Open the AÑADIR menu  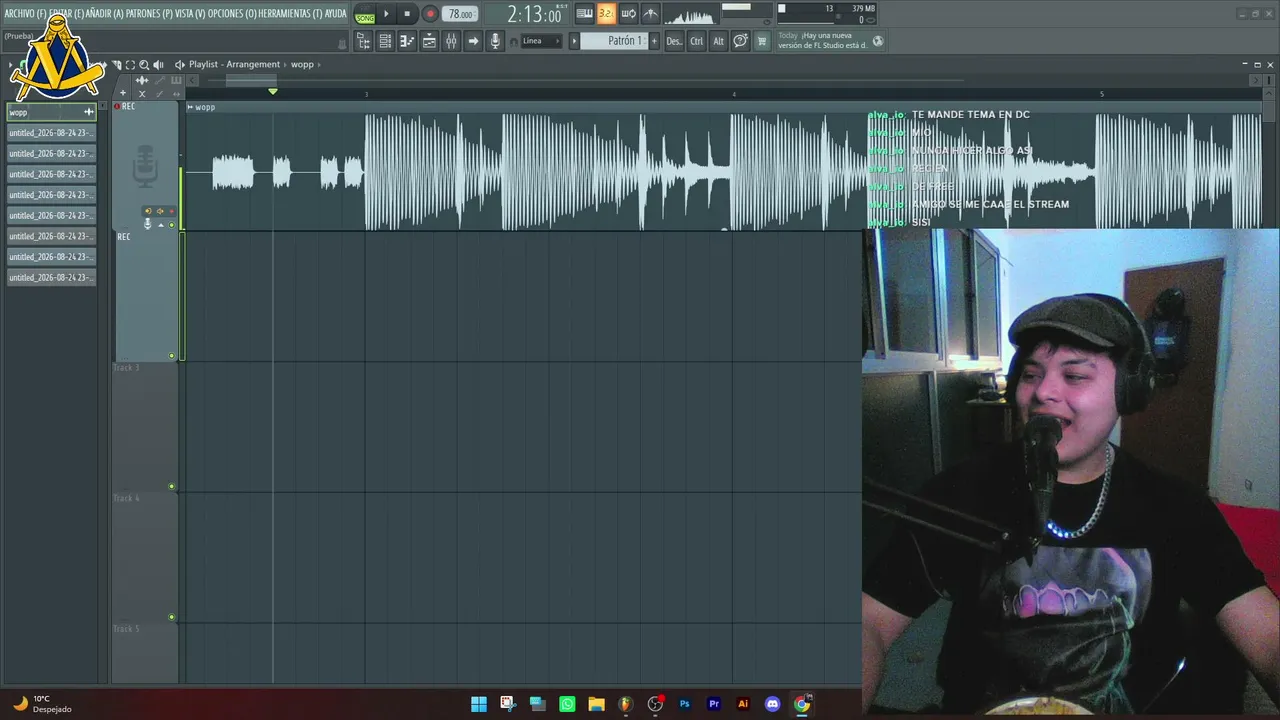click(105, 14)
